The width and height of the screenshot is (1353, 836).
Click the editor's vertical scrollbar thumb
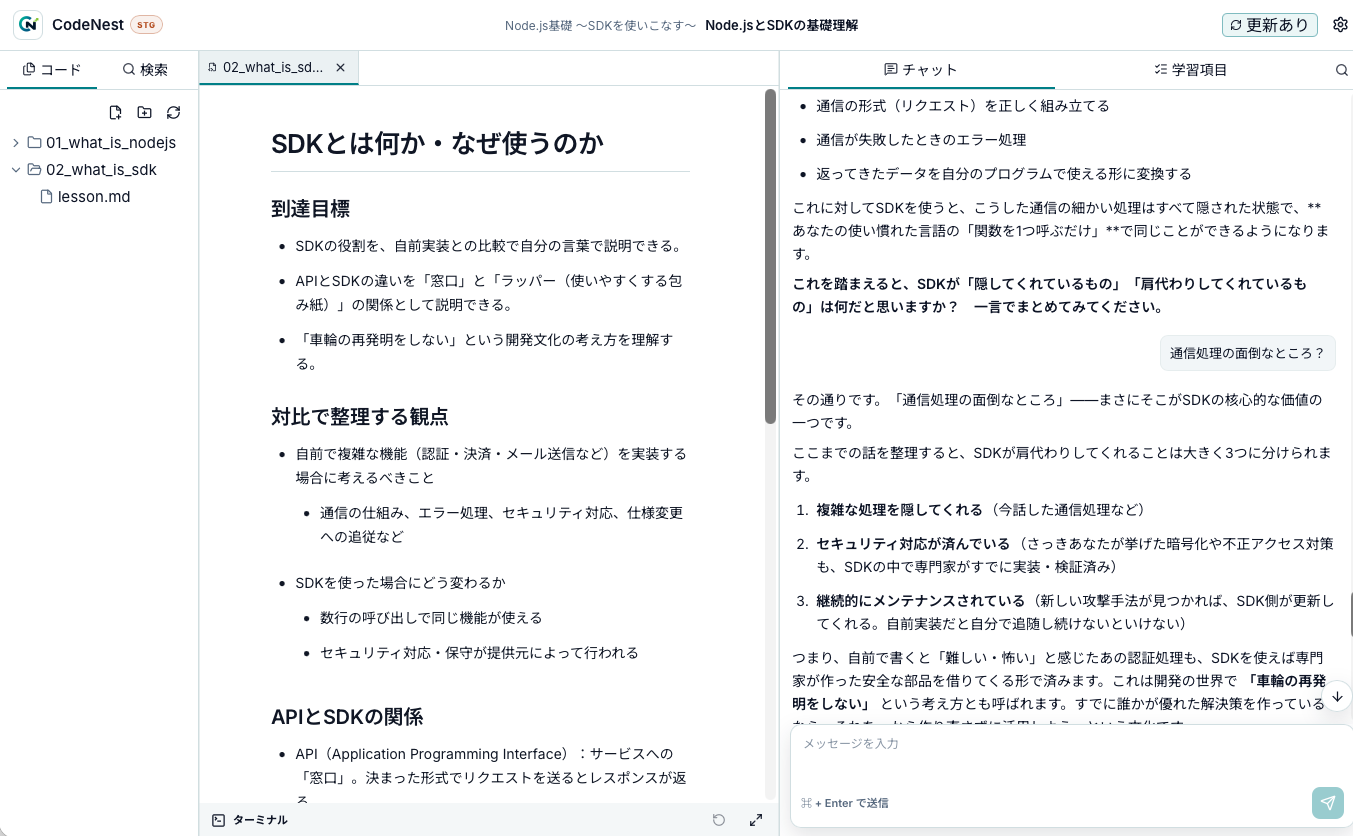click(x=770, y=257)
